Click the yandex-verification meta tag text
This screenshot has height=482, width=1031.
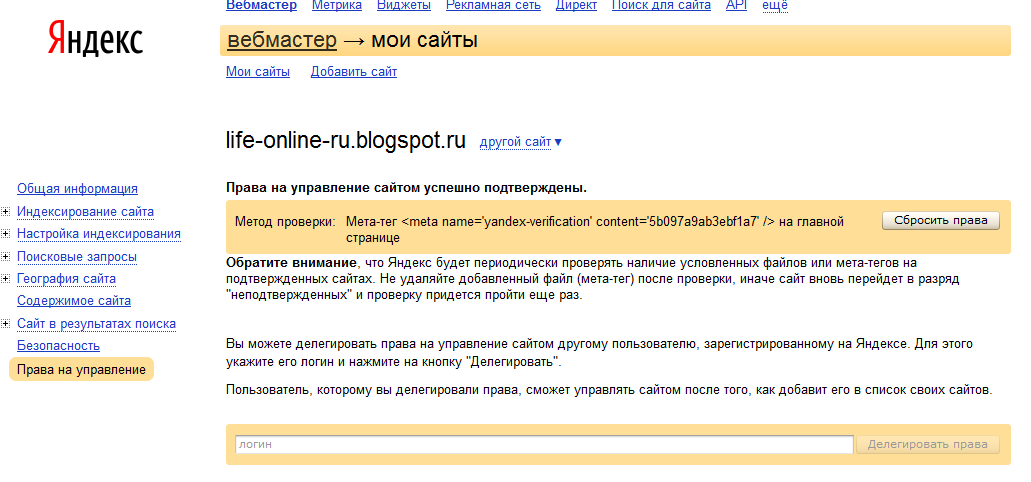tap(594, 229)
